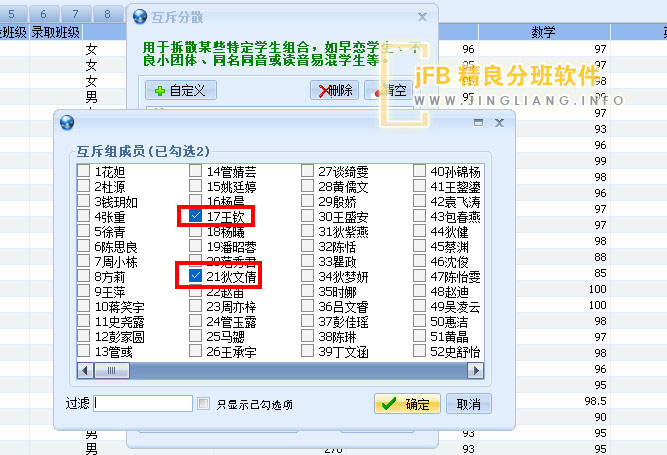The width and height of the screenshot is (667, 455).
Task: Check the 32陈恬 checkbox
Action: pyautogui.click(x=307, y=246)
